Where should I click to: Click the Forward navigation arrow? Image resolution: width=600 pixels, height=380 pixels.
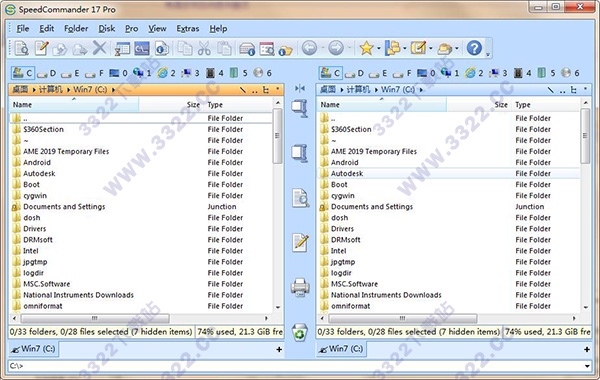point(336,48)
